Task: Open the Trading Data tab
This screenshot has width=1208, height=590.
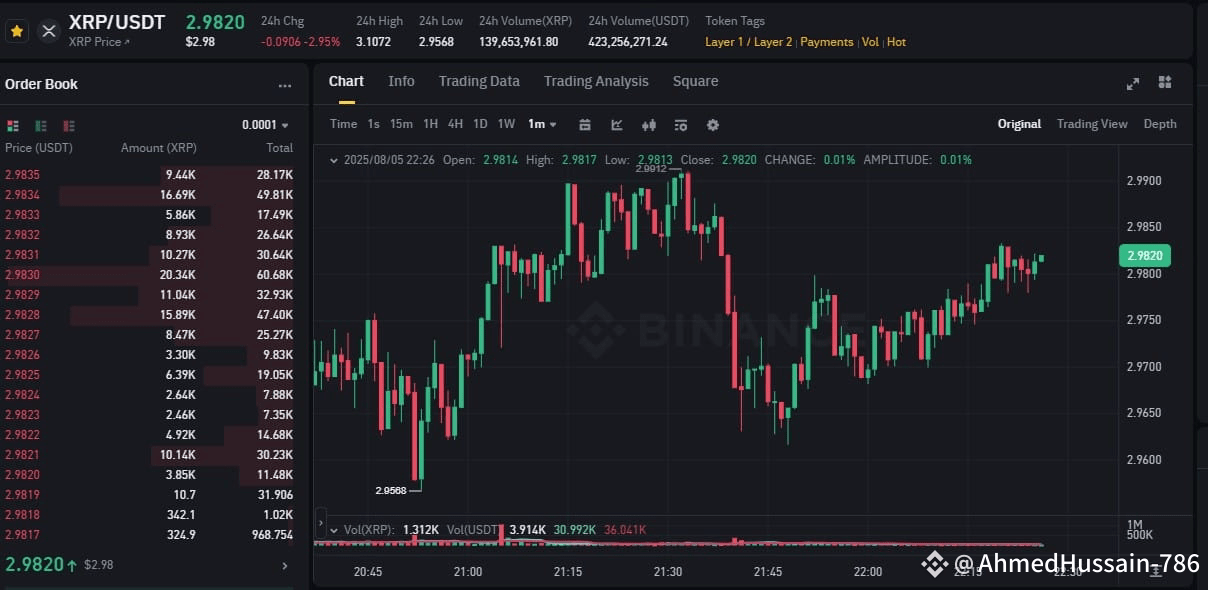Action: [479, 81]
